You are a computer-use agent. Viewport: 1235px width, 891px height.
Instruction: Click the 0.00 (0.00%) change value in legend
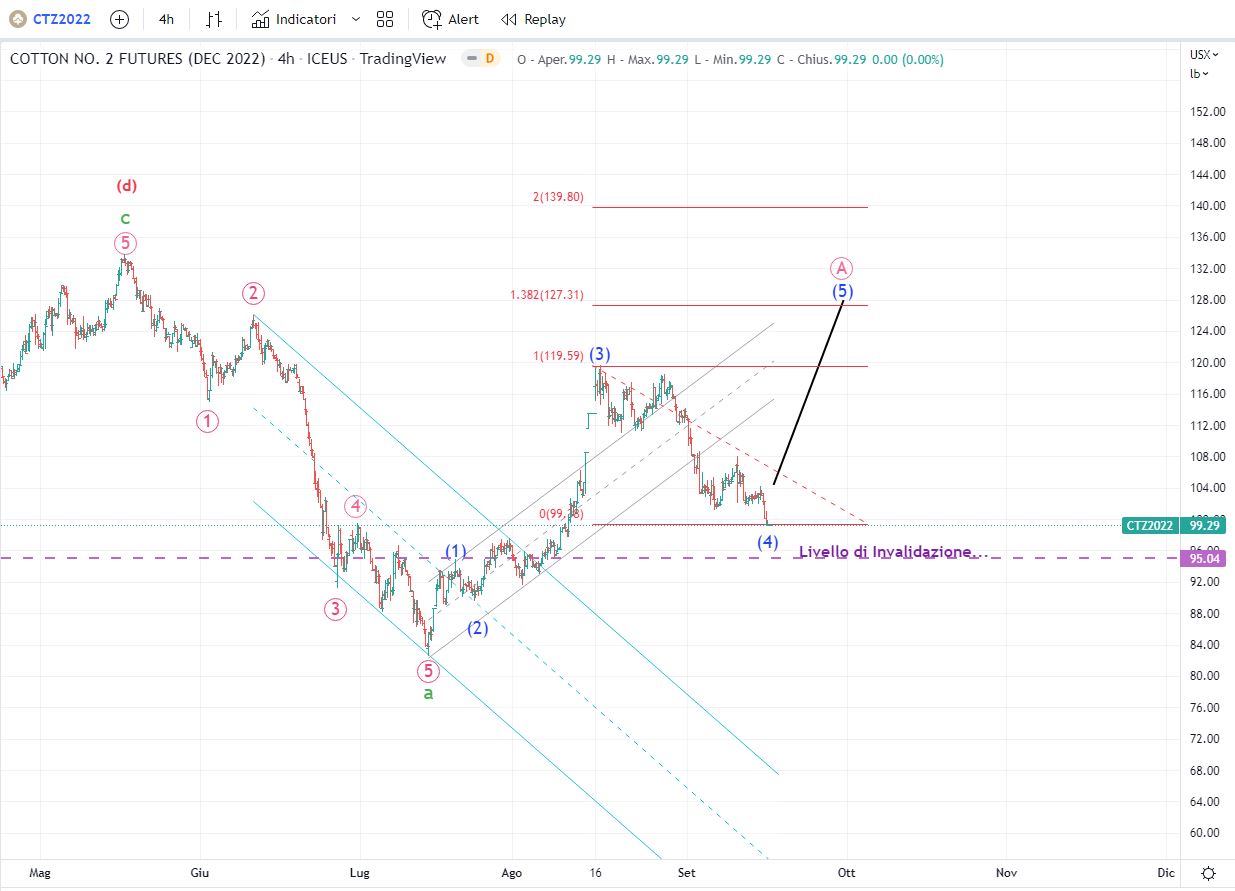point(907,59)
